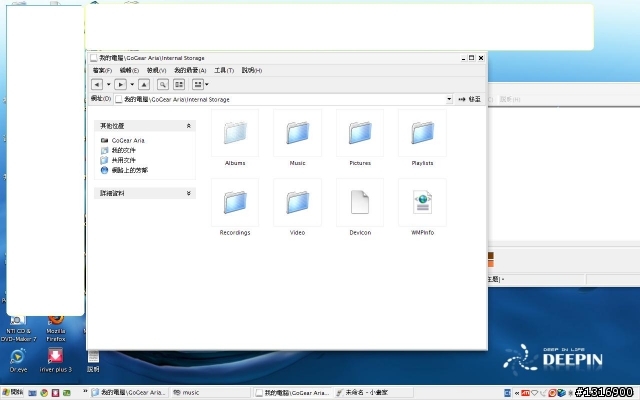640x400 pixels.
Task: Open the NTI CD & DVD-Maker 7 shortcut
Action: [x=18, y=329]
